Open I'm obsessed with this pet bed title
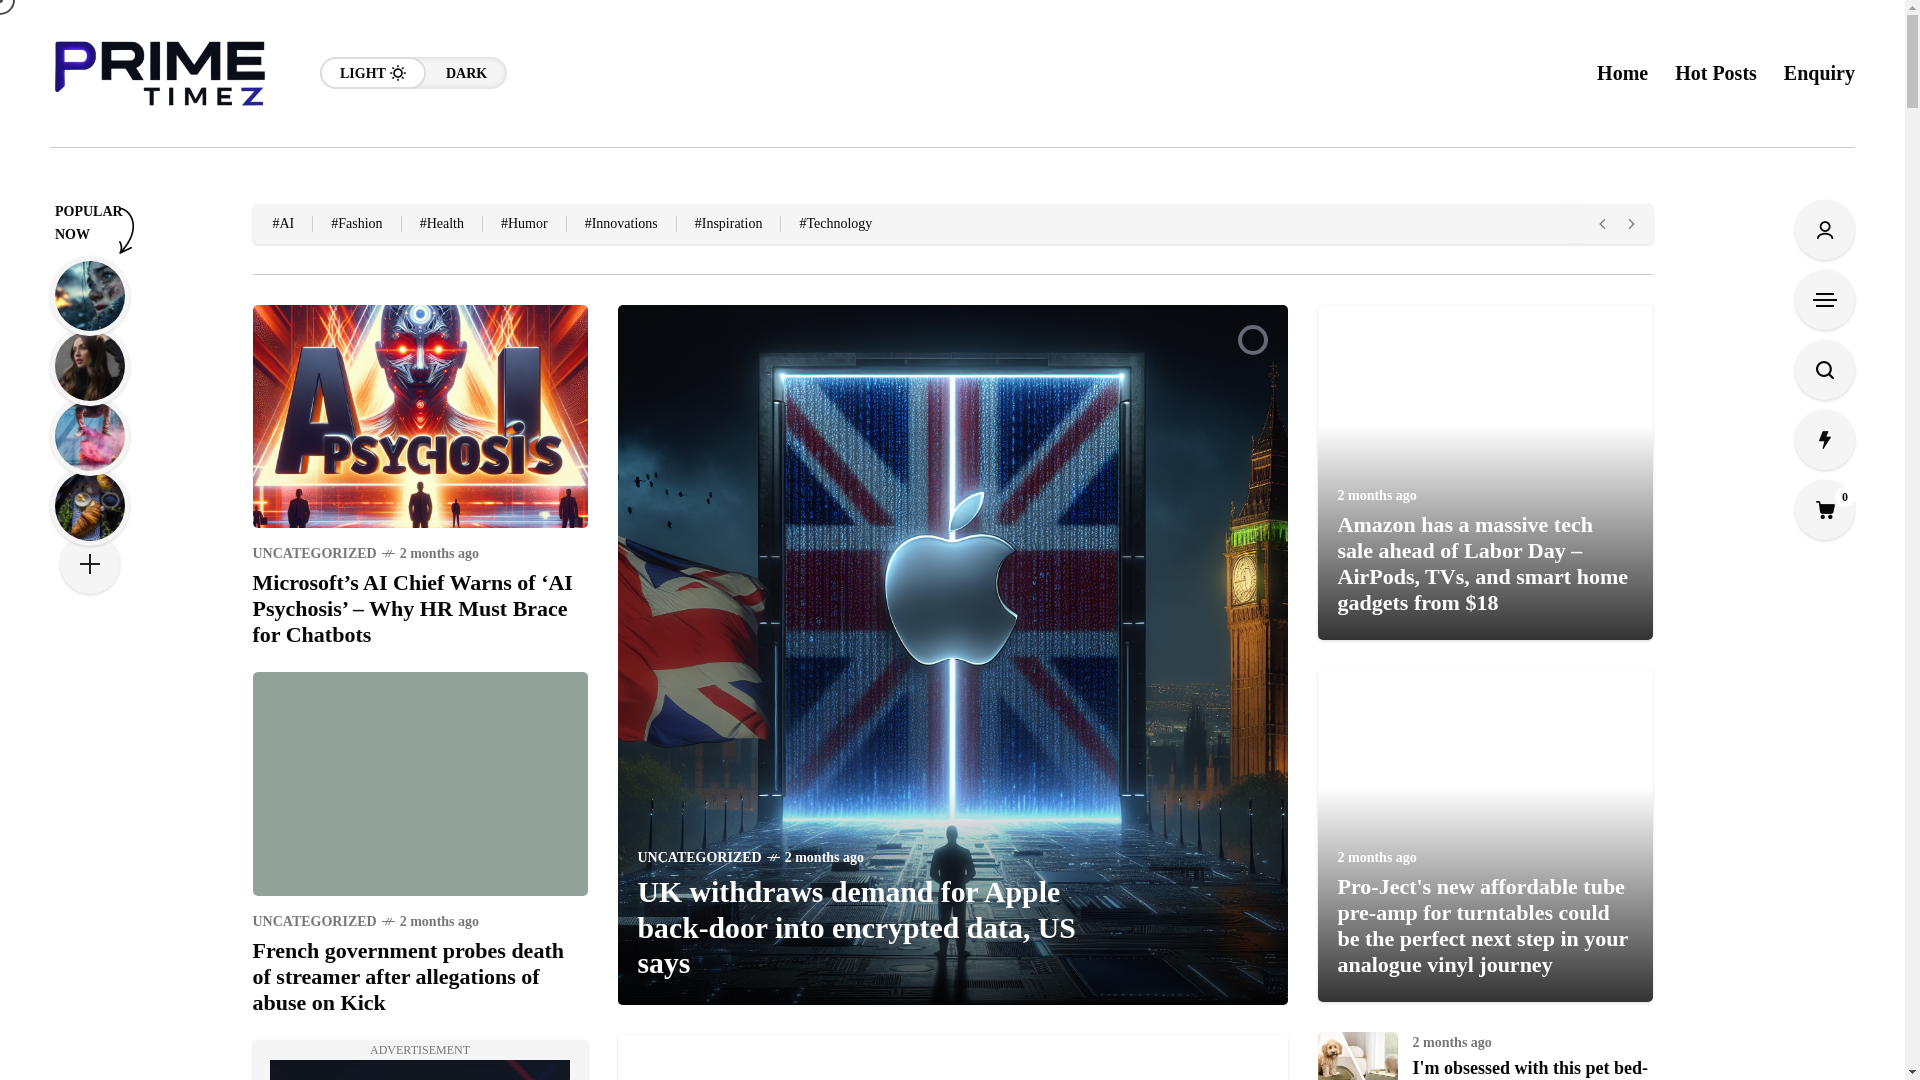The image size is (1920, 1080). [x=1529, y=1068]
